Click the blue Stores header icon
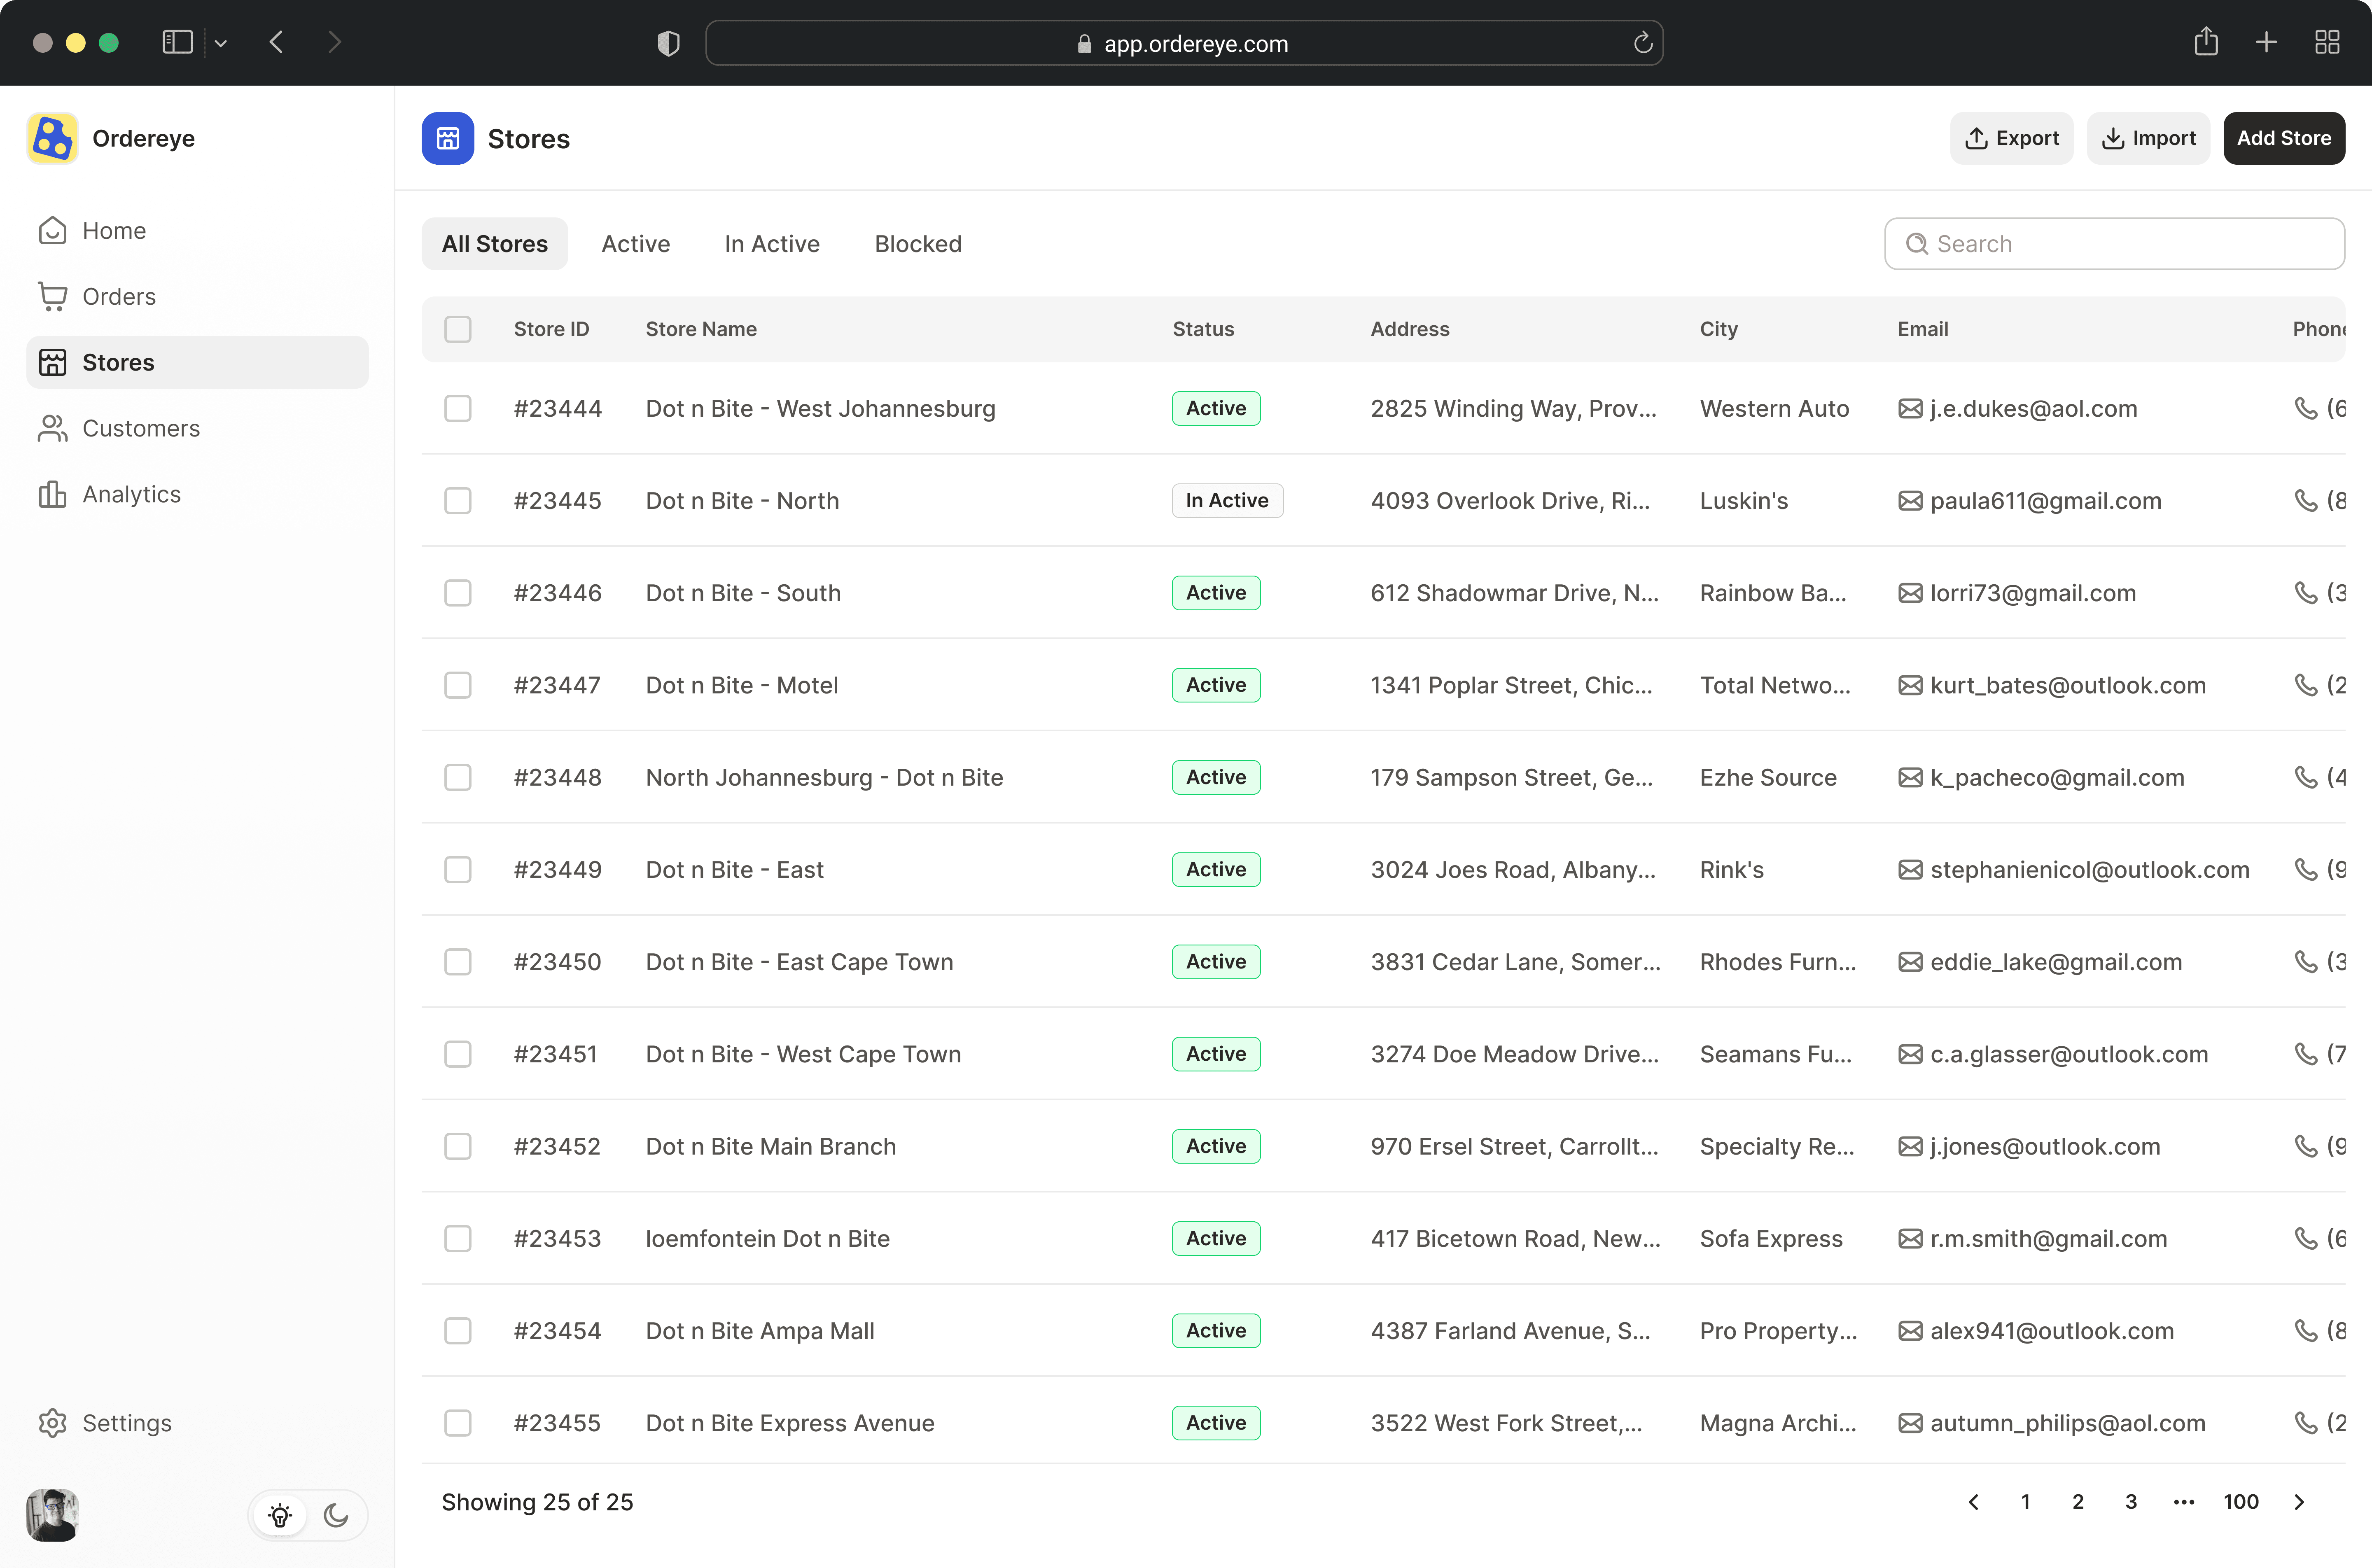This screenshot has height=1568, width=2372. [x=448, y=138]
